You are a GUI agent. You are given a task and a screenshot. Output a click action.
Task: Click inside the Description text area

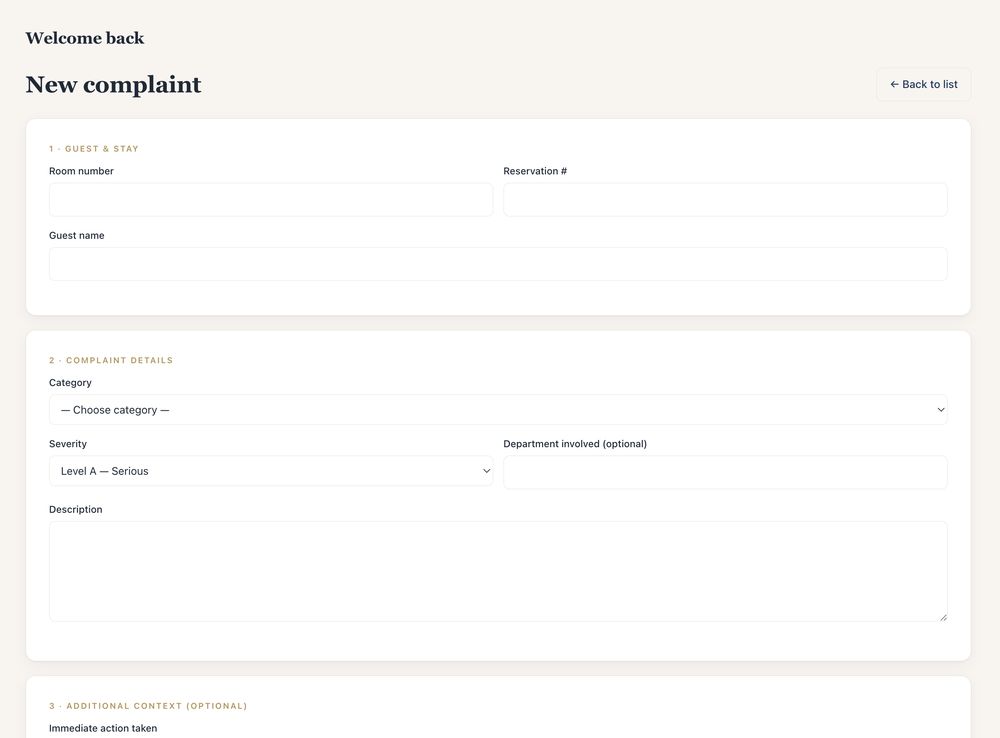(x=498, y=572)
